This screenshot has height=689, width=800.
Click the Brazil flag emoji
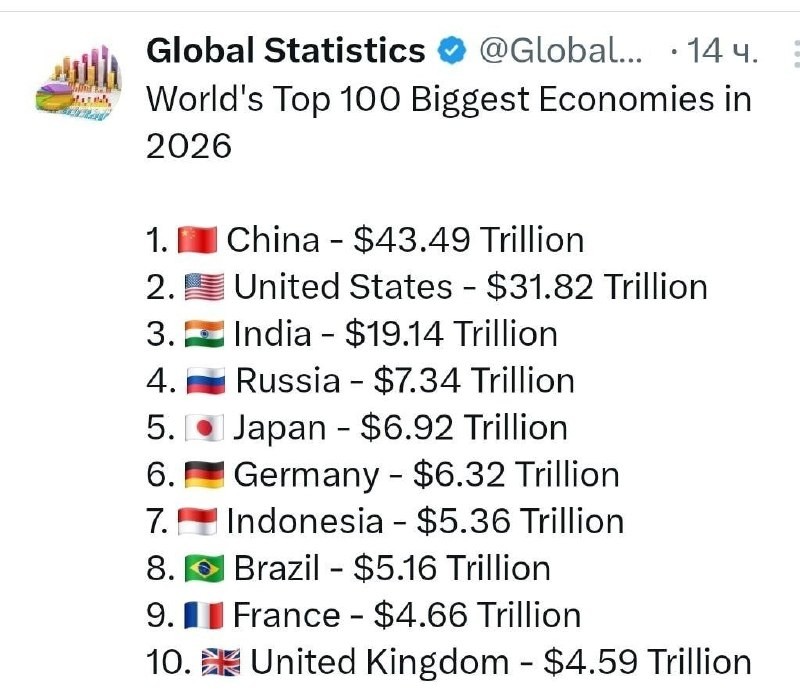[x=204, y=569]
